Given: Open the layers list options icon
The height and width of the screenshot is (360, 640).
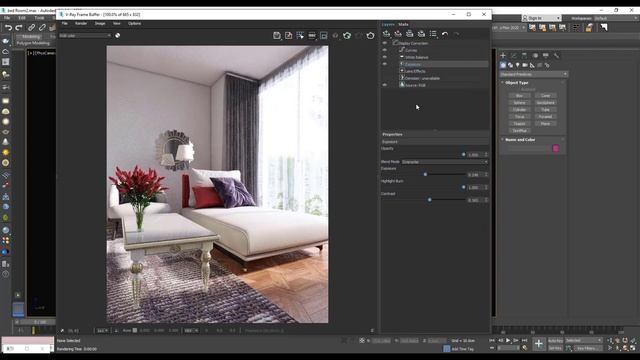Looking at the screenshot, I should (433, 34).
